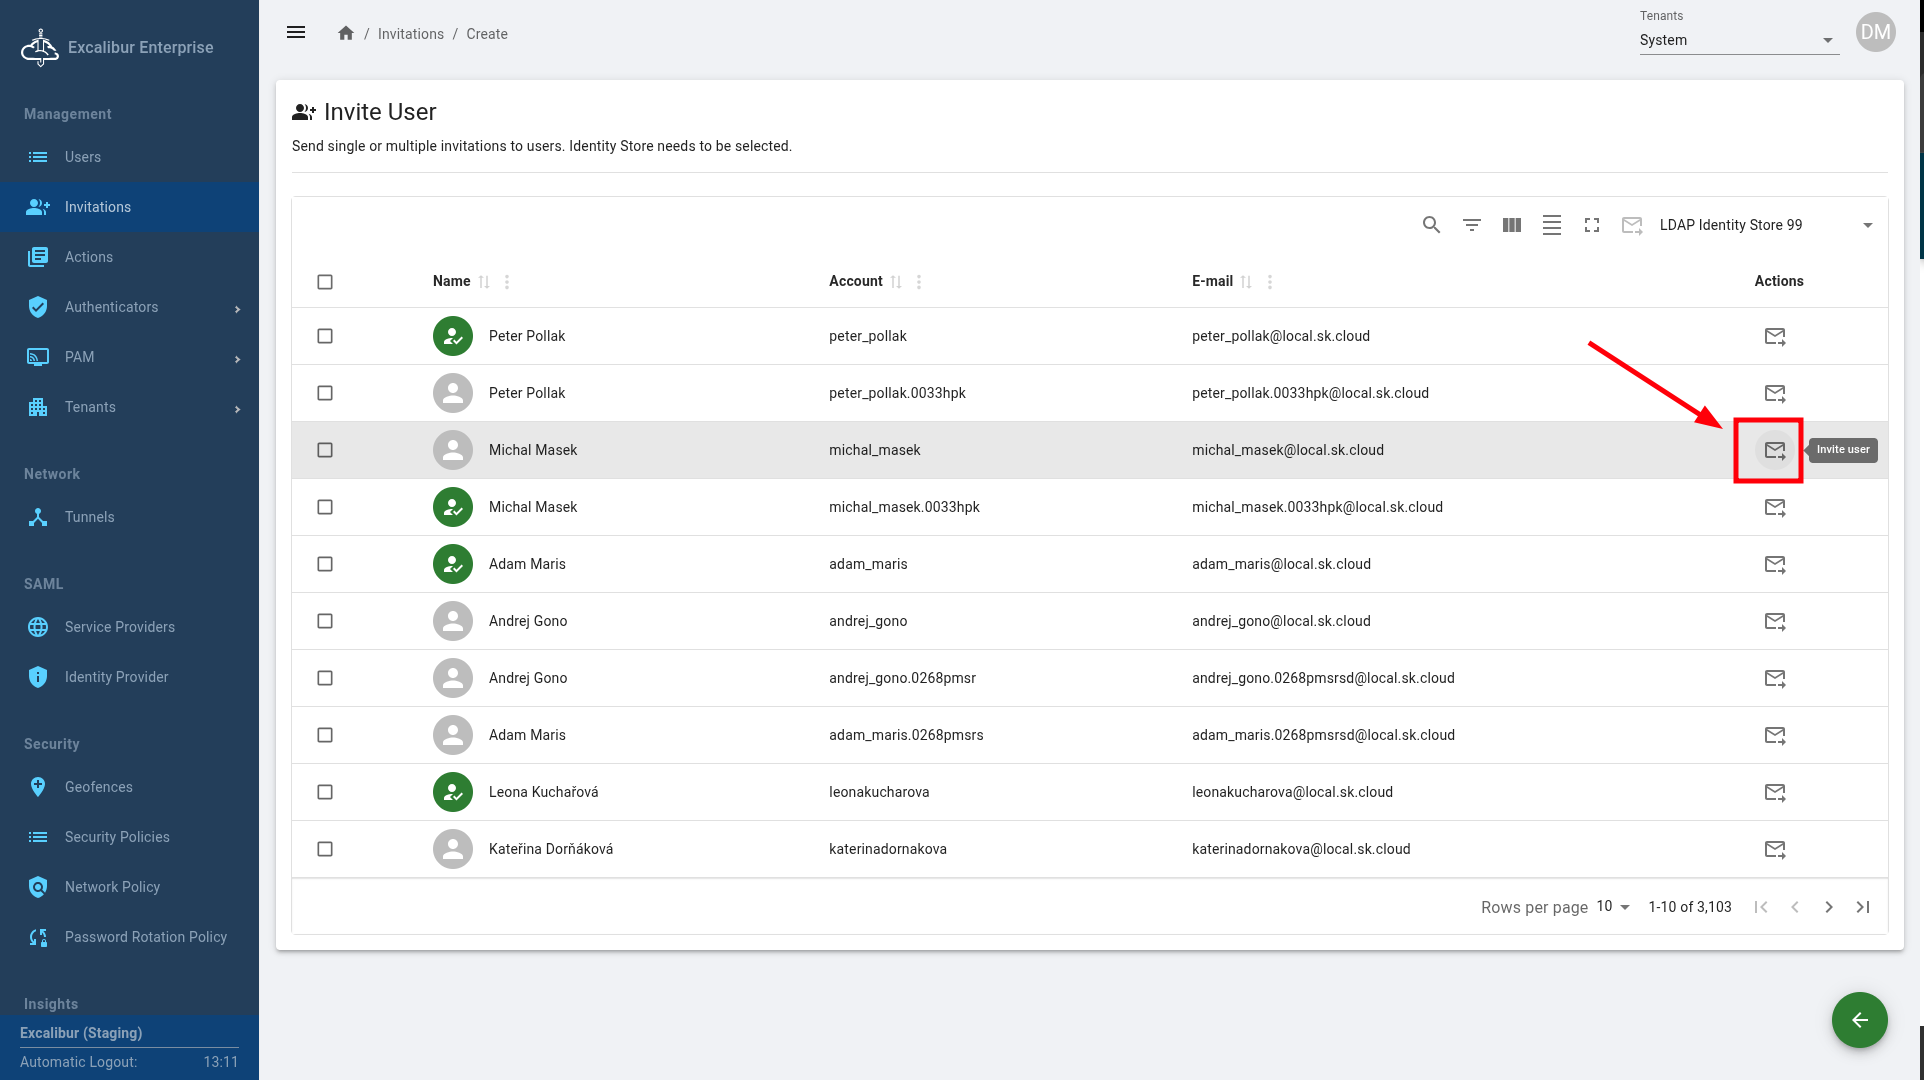Check the select-all header checkbox

(x=325, y=282)
